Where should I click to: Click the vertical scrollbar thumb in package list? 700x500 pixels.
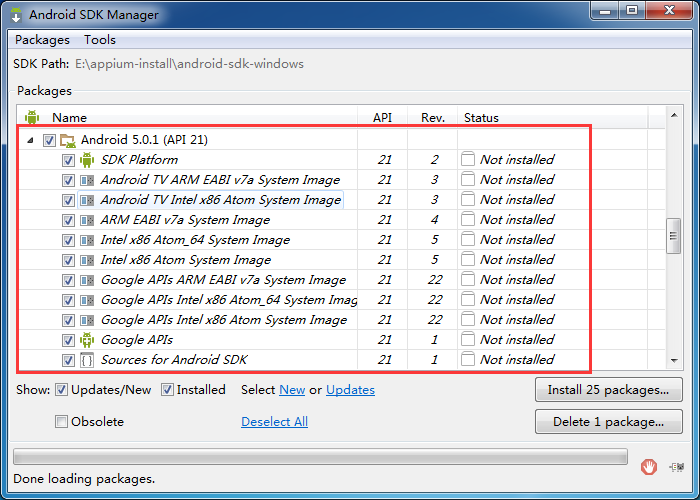point(674,236)
